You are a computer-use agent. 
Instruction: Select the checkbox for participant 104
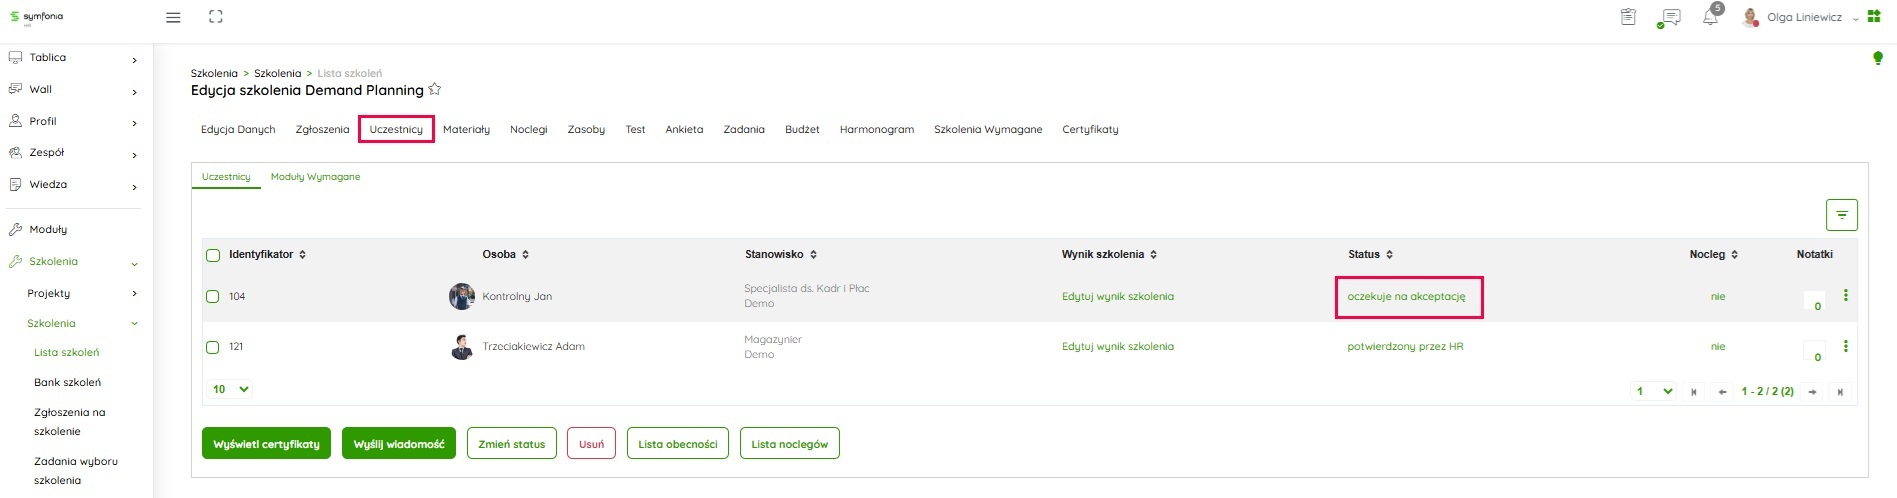[x=213, y=297]
